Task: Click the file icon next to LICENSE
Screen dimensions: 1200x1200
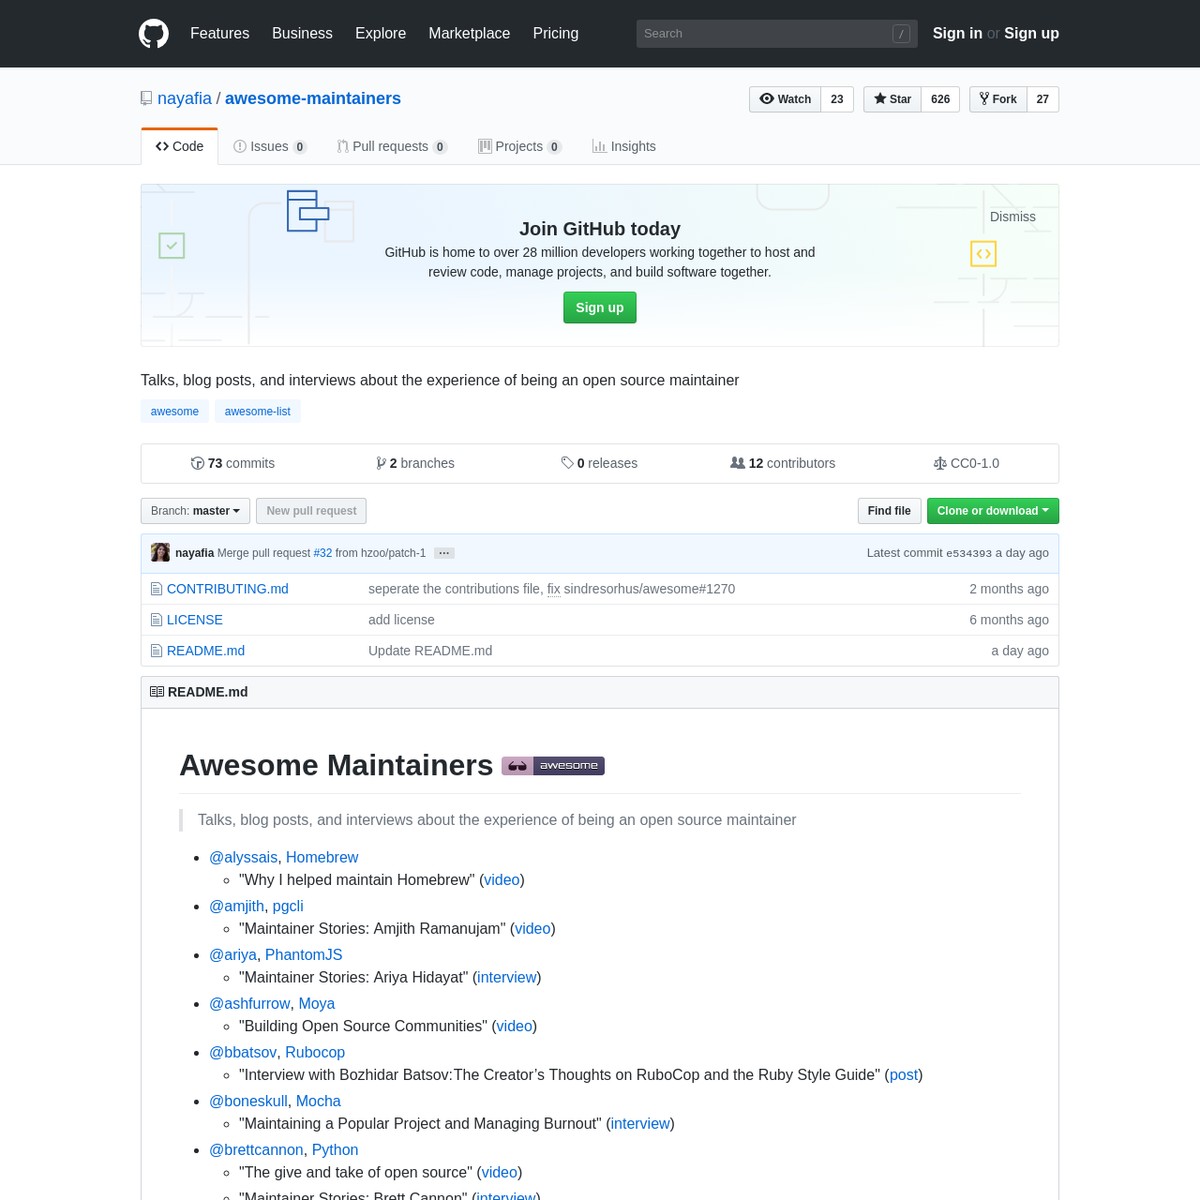Action: (x=156, y=620)
